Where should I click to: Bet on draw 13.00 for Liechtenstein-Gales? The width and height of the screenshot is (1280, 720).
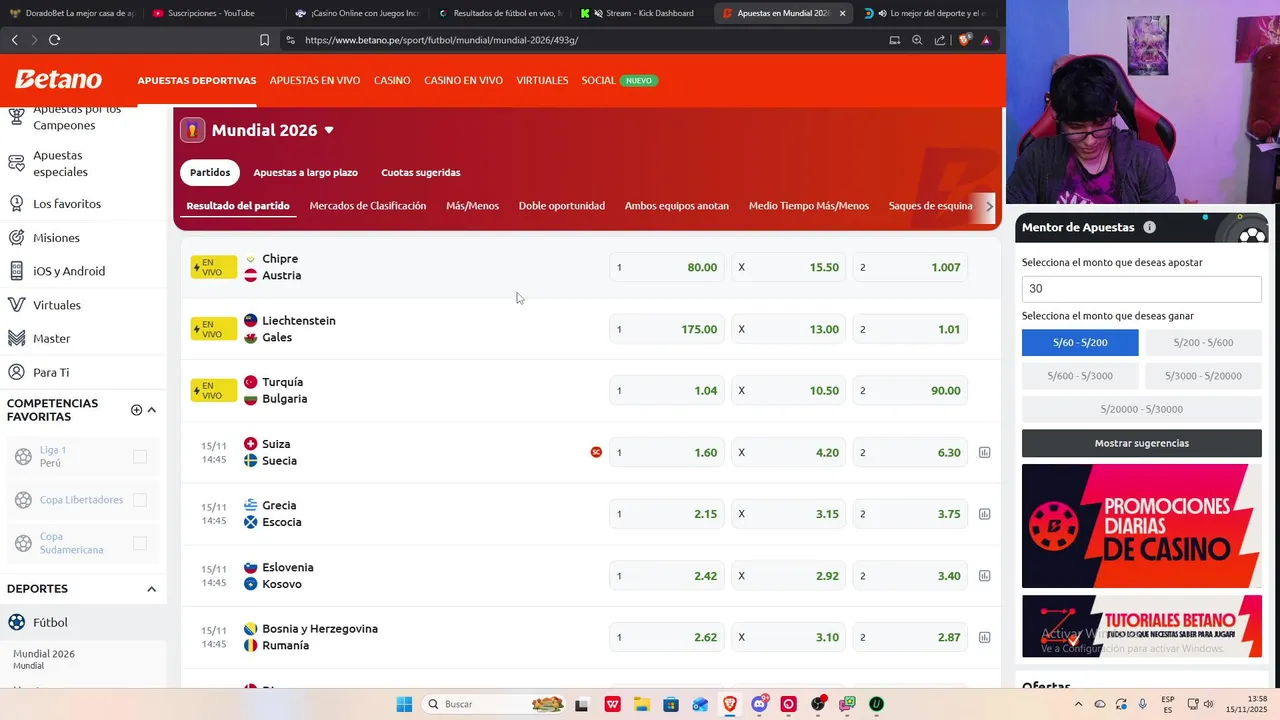[788, 329]
